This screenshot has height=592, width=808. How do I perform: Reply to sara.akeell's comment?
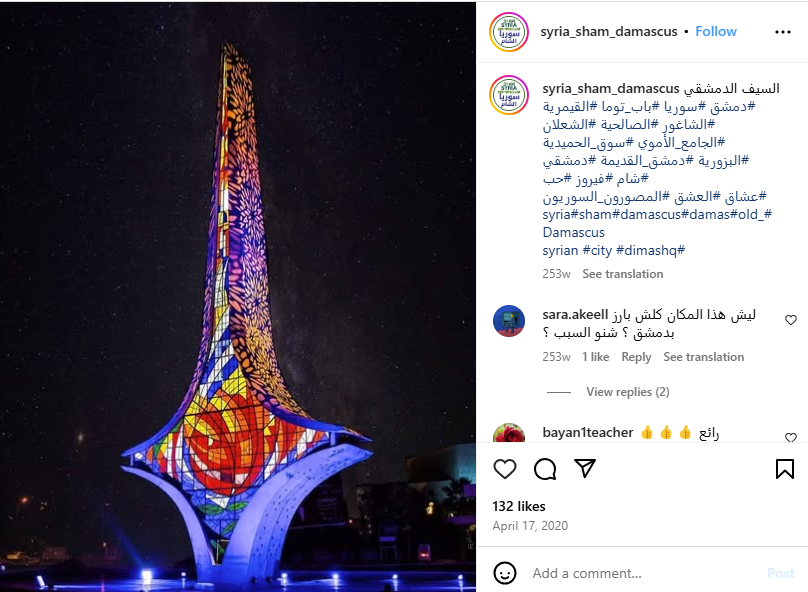(636, 357)
